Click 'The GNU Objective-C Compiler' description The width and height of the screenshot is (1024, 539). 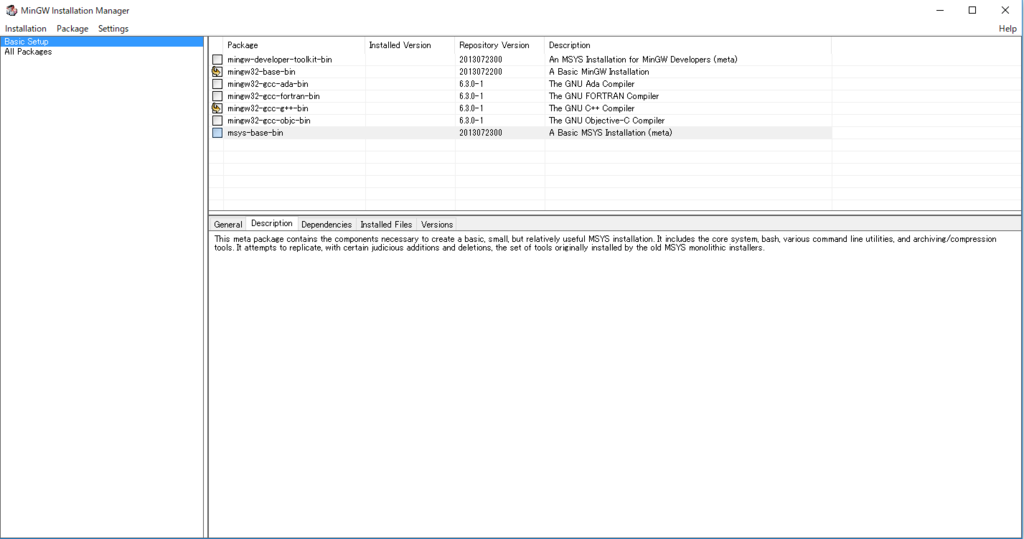pos(607,120)
